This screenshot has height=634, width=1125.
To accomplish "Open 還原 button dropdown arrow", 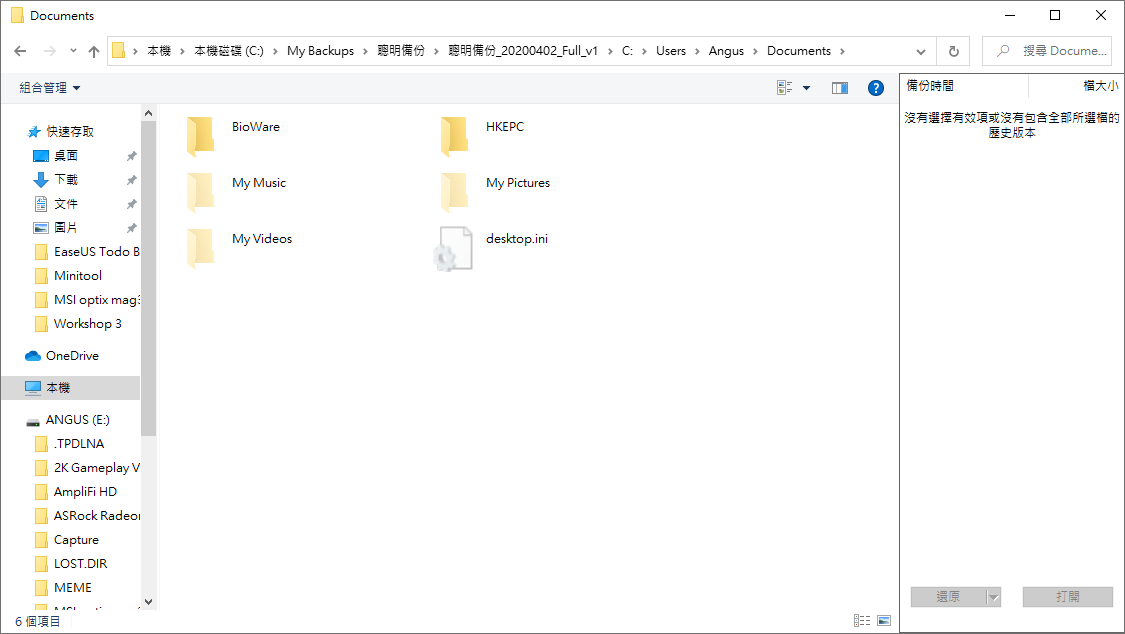I will [x=993, y=597].
